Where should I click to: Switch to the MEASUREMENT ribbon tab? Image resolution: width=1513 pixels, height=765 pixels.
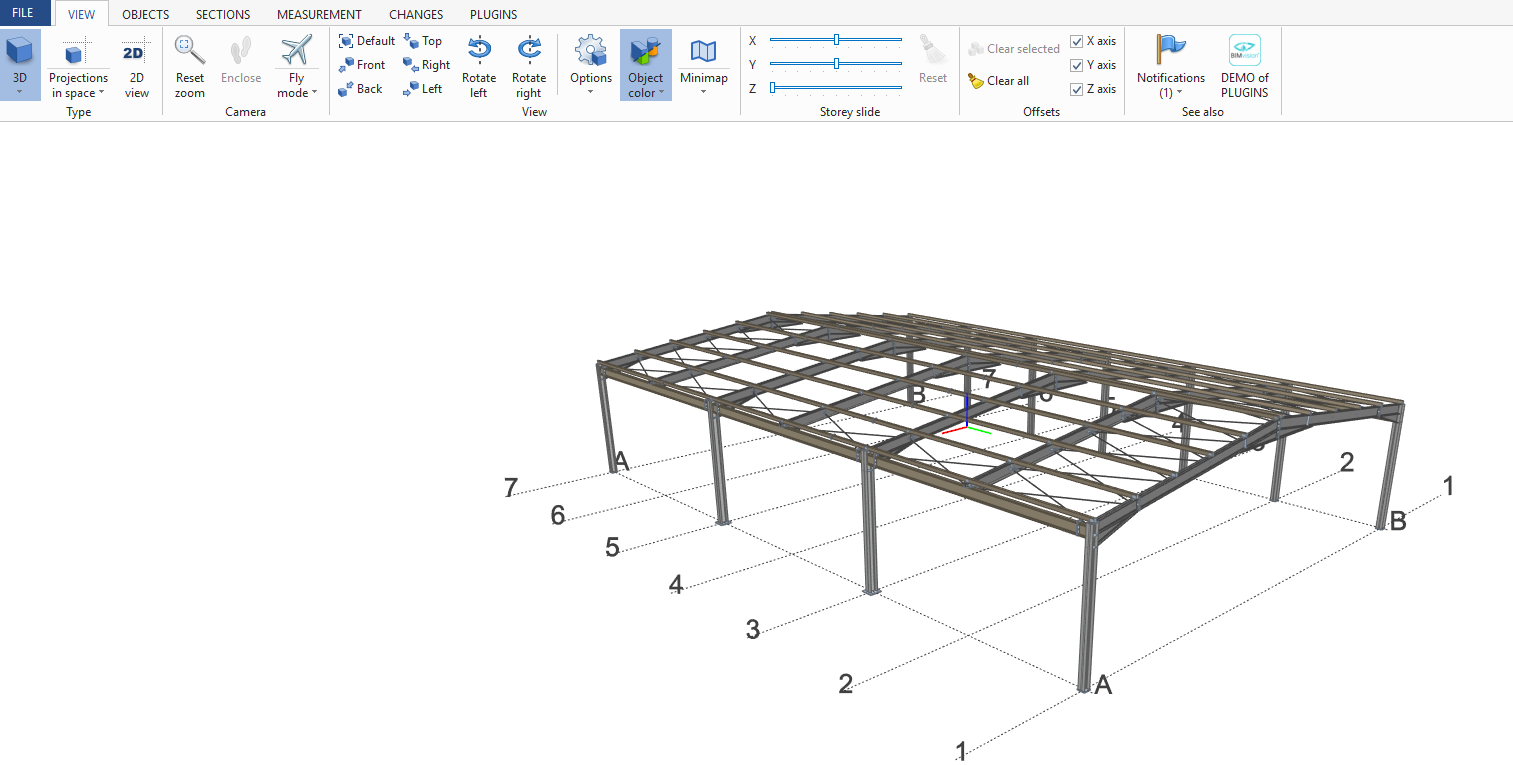click(x=319, y=14)
